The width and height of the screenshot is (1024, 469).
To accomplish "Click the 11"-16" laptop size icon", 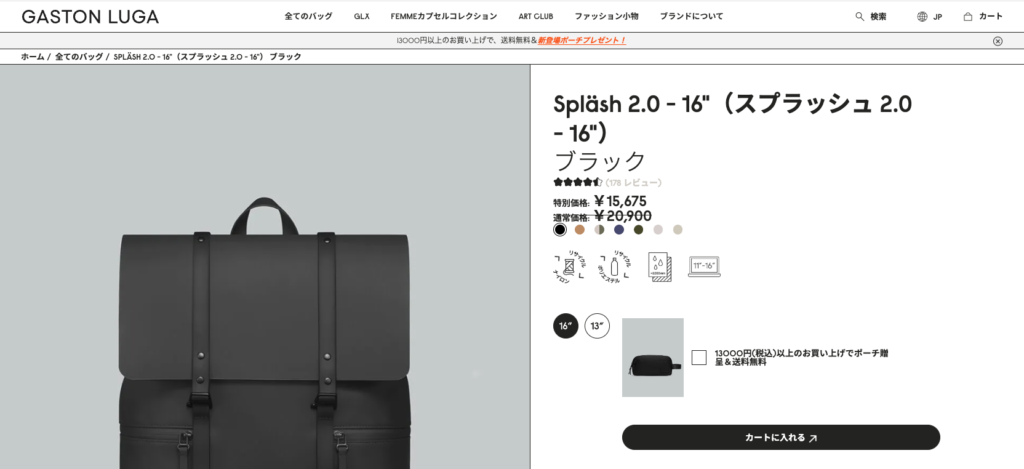I will 704,267.
